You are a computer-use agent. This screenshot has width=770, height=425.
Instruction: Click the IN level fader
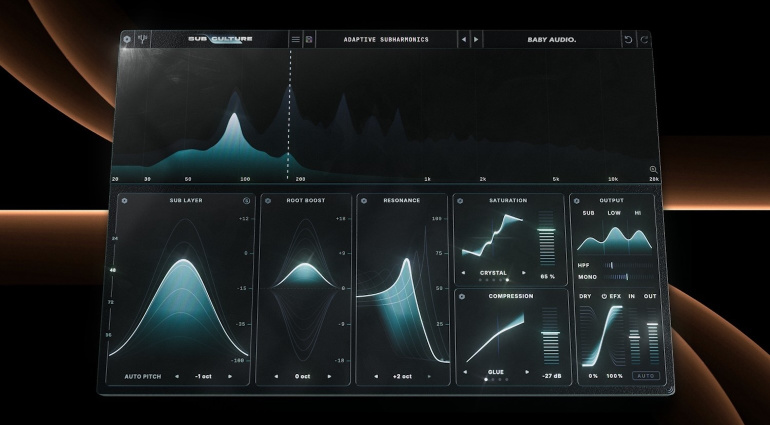634,336
